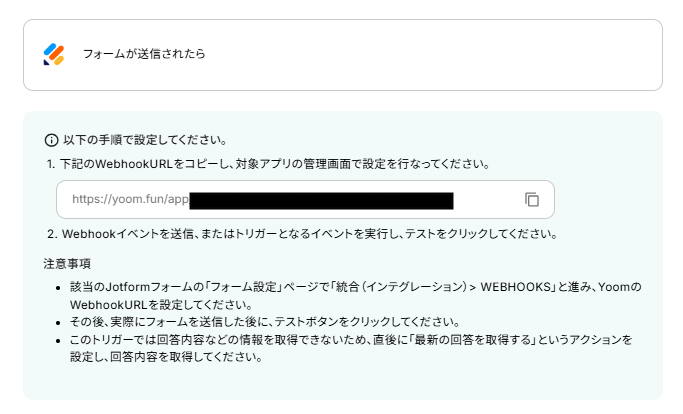Click step 2 Webhookイベントを送信 instruction
The height and width of the screenshot is (414, 683).
pyautogui.click(x=303, y=234)
